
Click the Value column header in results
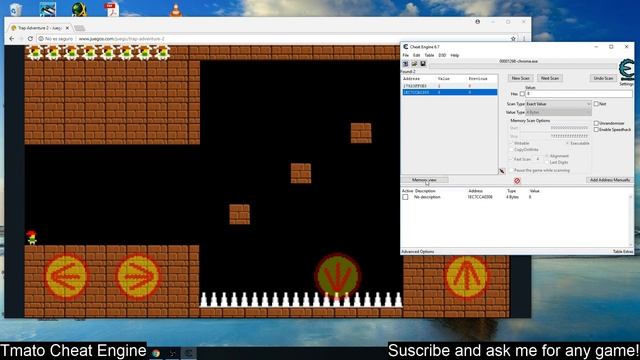click(444, 78)
